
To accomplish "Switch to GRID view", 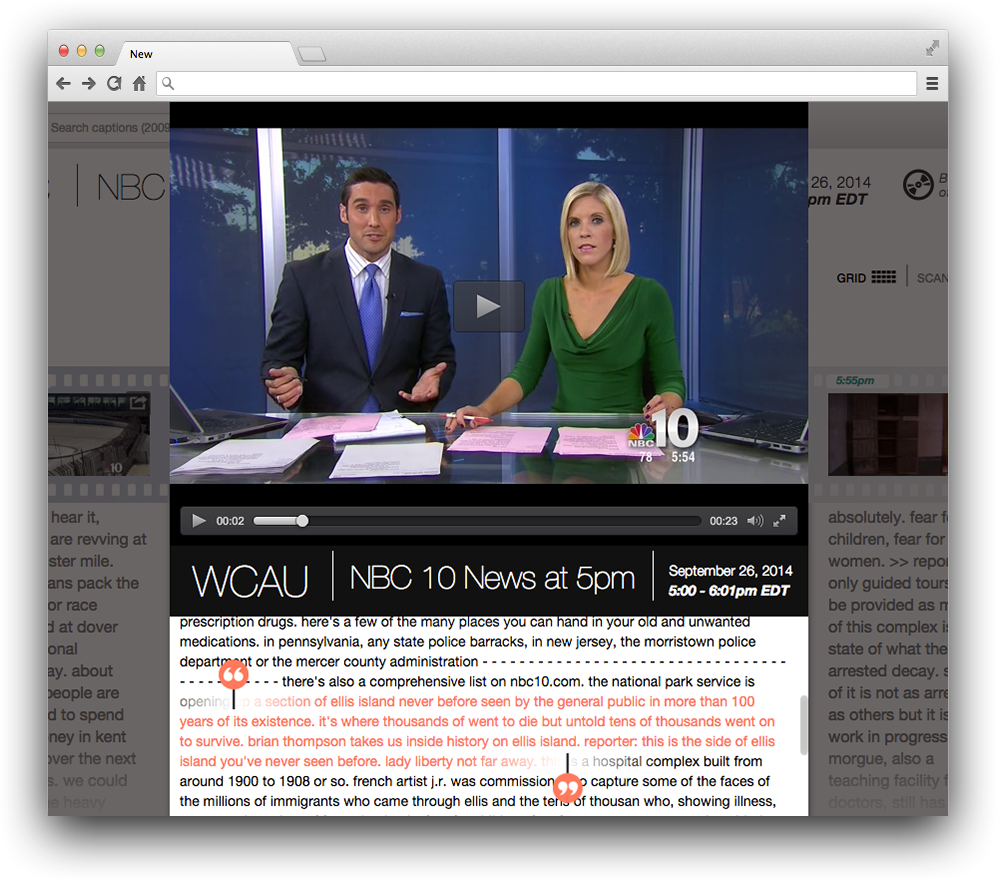I will 866,278.
